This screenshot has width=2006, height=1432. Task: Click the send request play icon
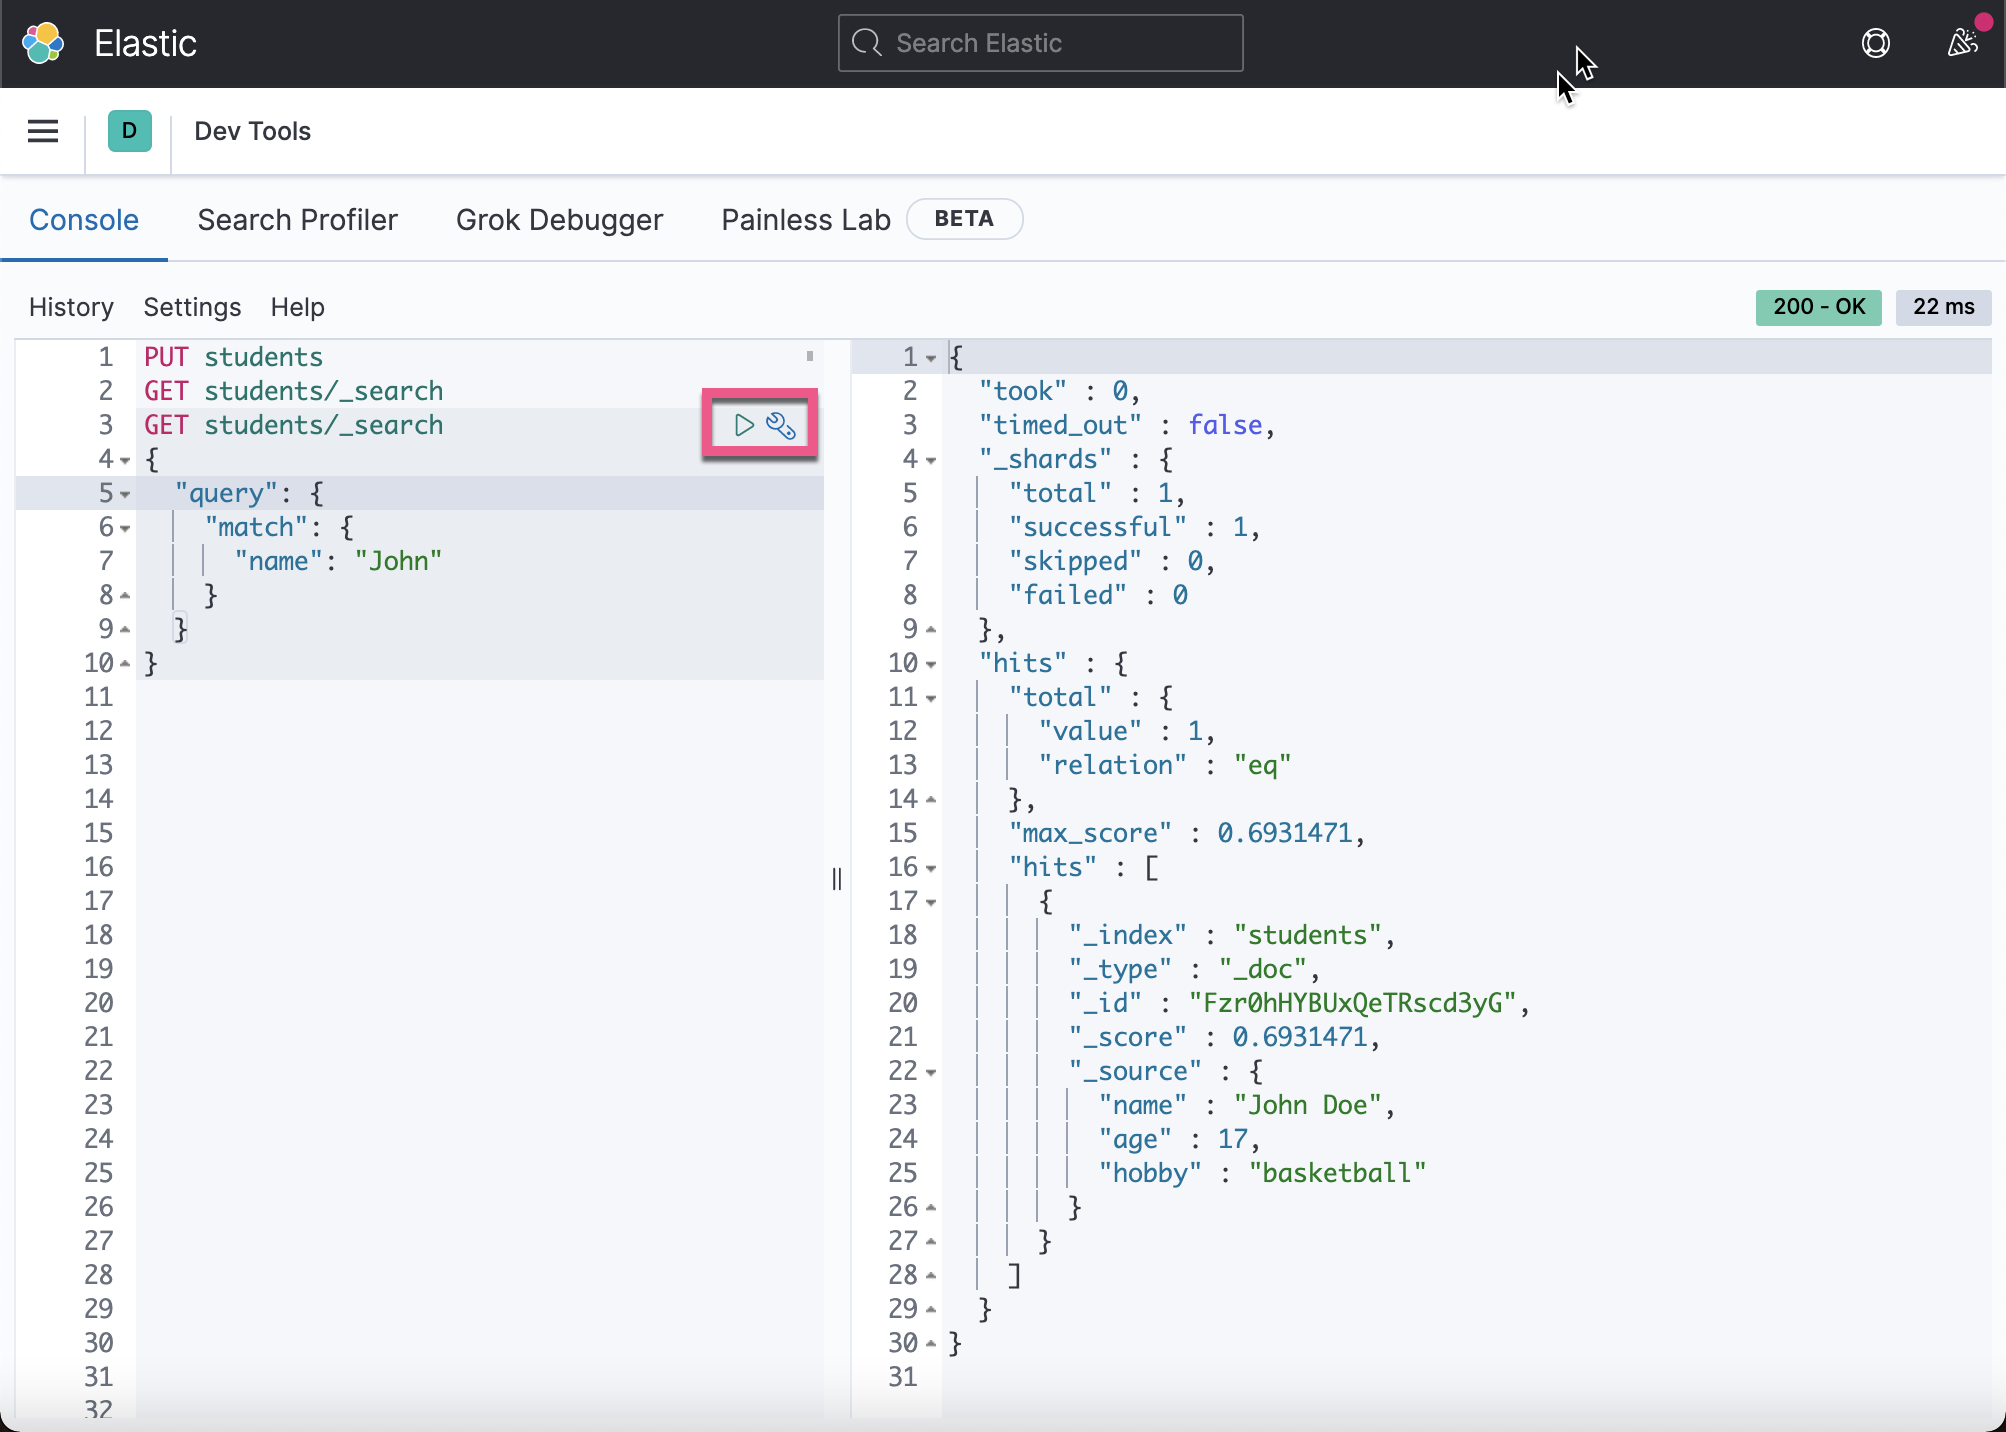click(743, 425)
